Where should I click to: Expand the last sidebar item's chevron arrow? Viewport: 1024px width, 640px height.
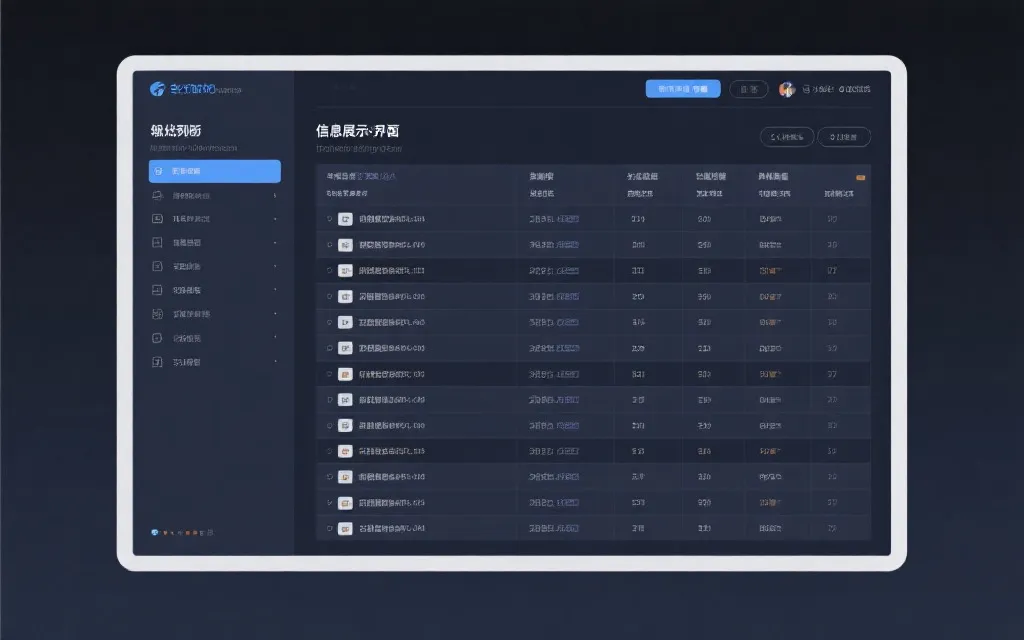[x=275, y=362]
